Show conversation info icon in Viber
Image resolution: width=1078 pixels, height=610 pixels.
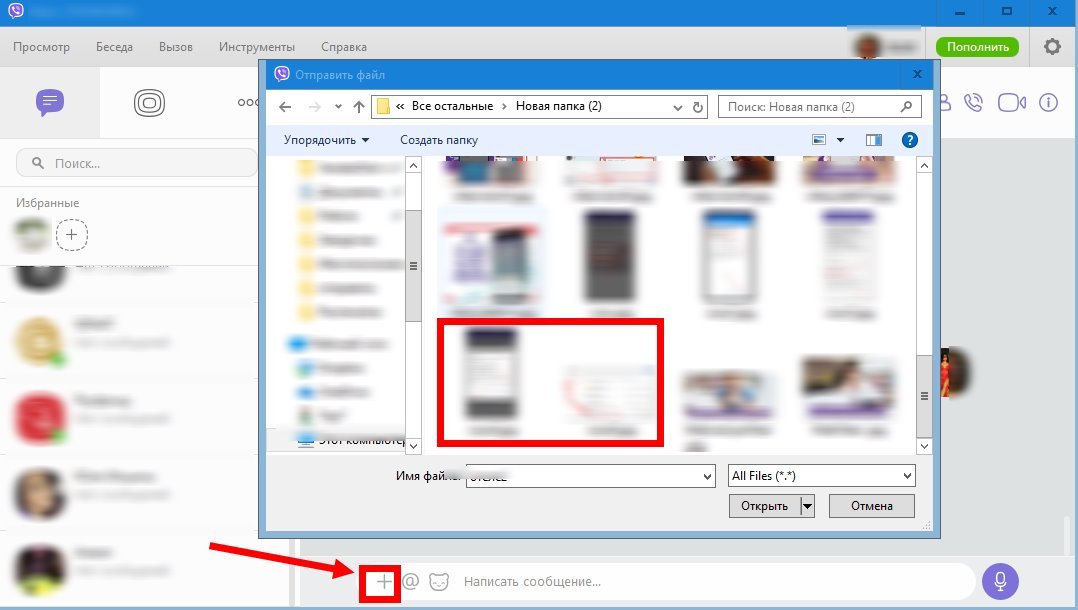click(1048, 103)
